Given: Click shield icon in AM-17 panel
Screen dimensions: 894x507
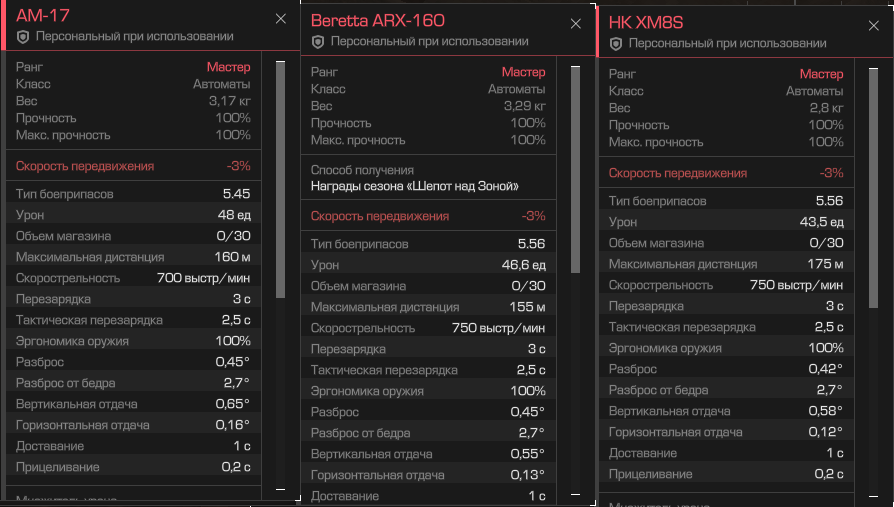Looking at the screenshot, I should pos(23,37).
